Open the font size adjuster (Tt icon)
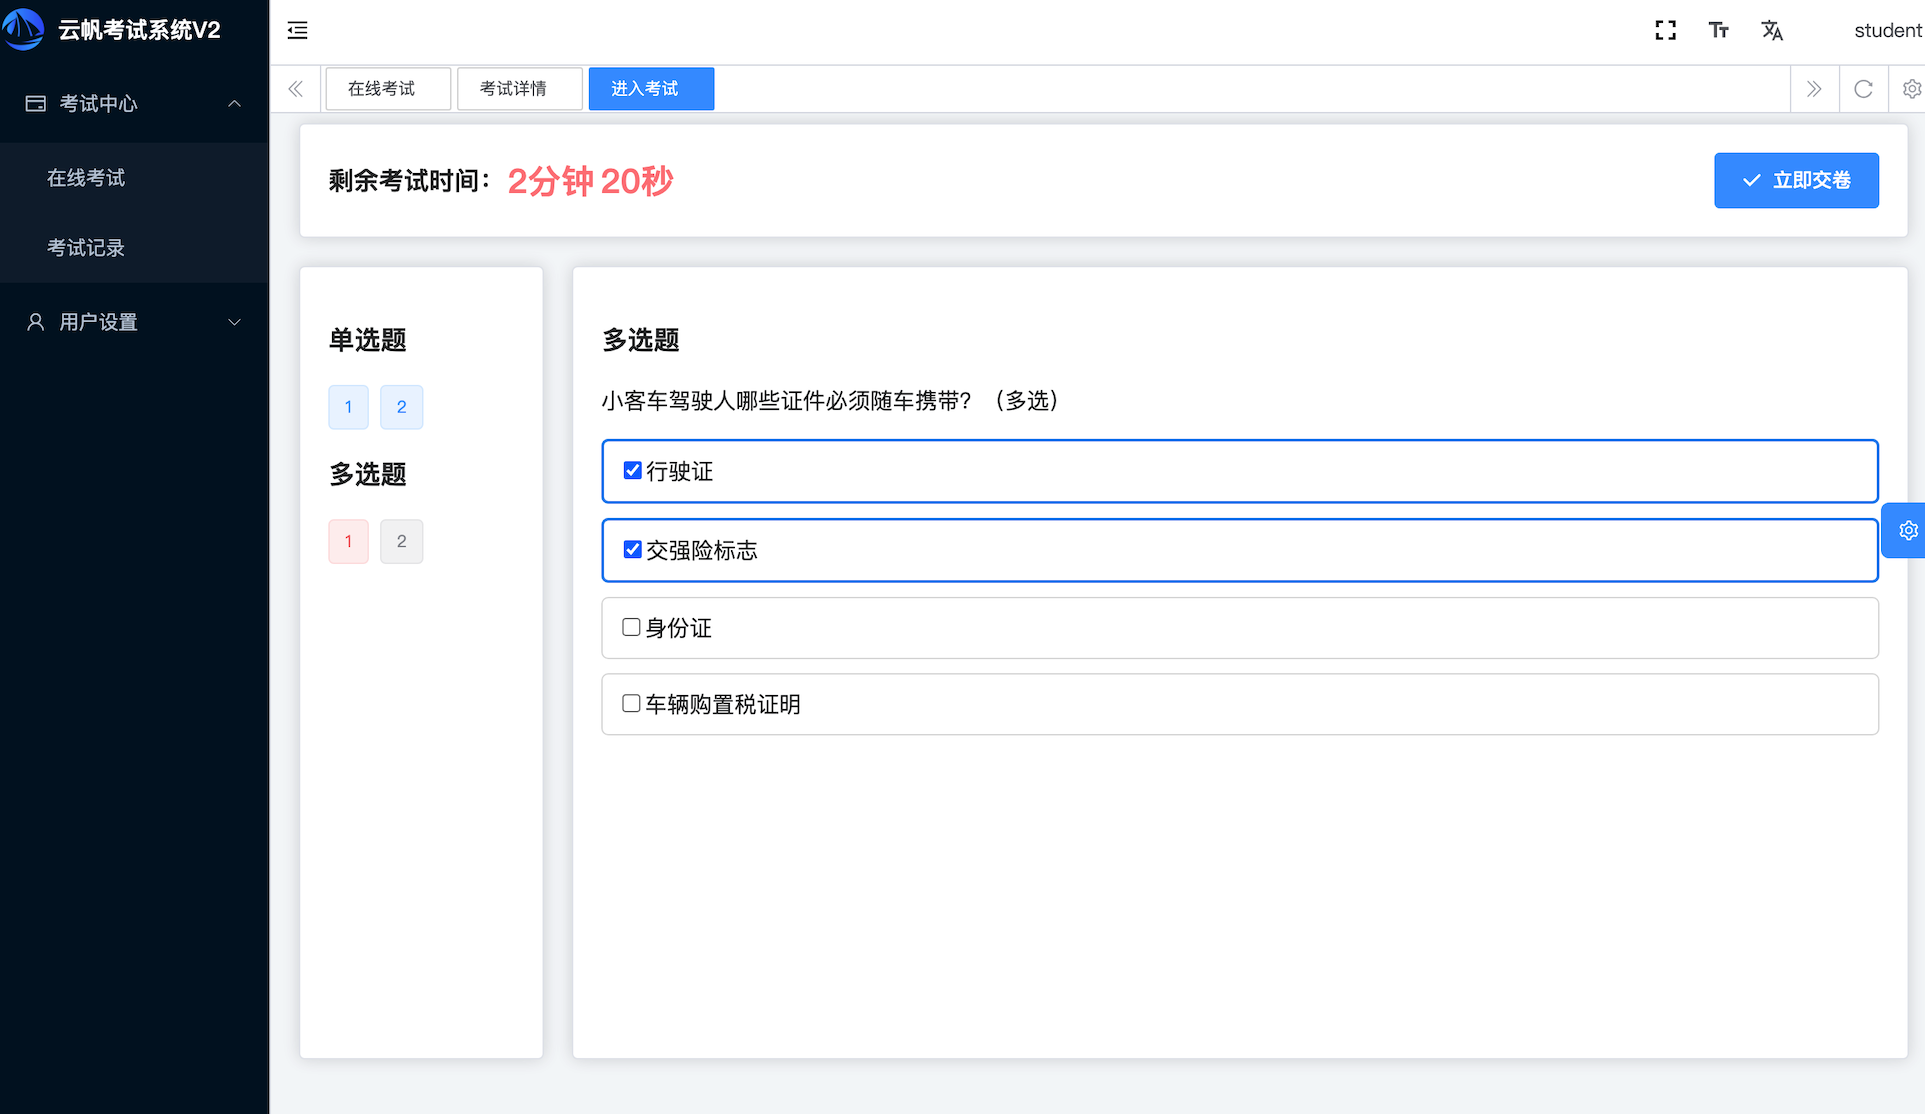The height and width of the screenshot is (1114, 1925). pyautogui.click(x=1718, y=30)
